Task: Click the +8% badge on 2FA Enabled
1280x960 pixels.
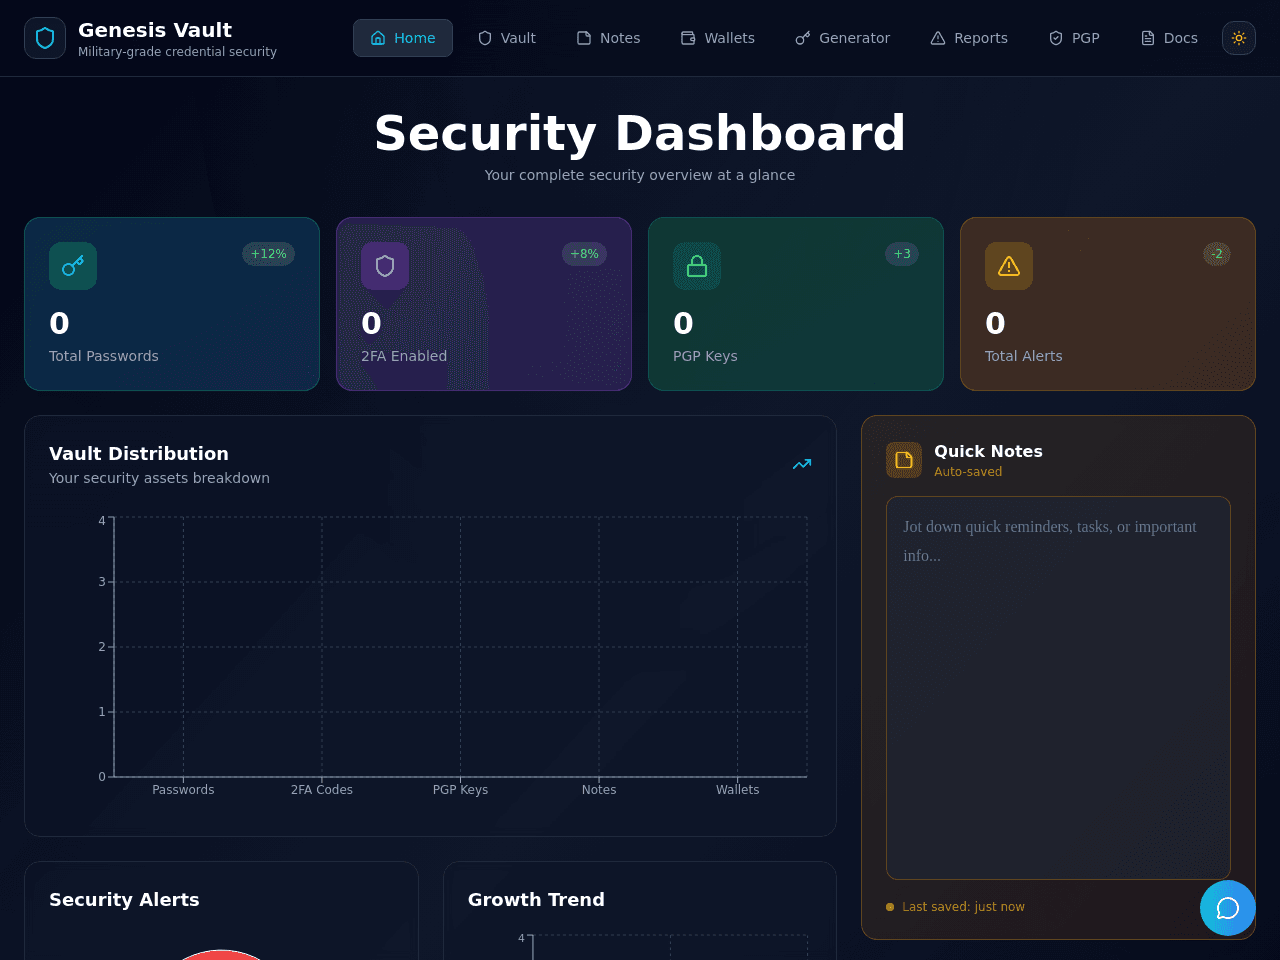Action: pyautogui.click(x=584, y=254)
